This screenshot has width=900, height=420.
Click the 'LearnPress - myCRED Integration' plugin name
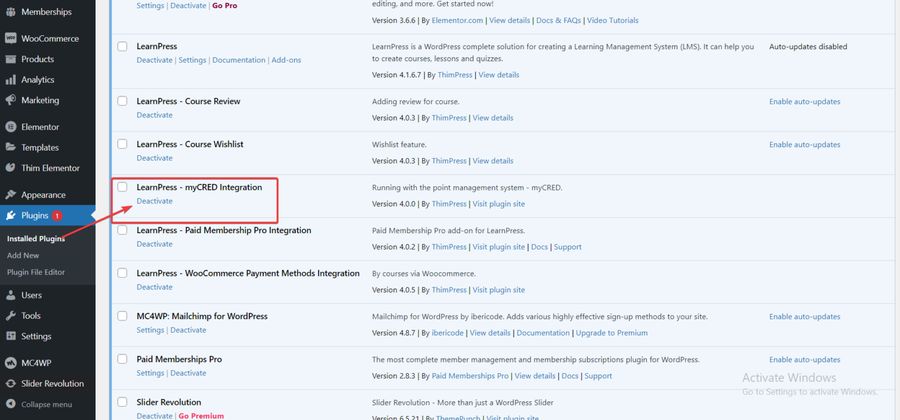coord(199,187)
